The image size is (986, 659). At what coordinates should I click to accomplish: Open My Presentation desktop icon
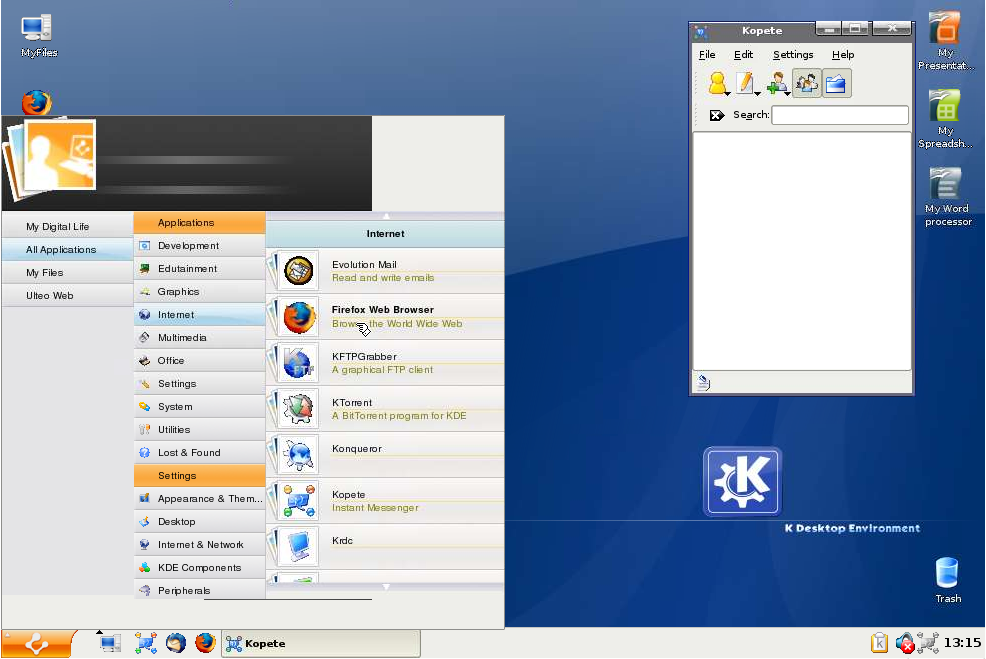pos(944,41)
